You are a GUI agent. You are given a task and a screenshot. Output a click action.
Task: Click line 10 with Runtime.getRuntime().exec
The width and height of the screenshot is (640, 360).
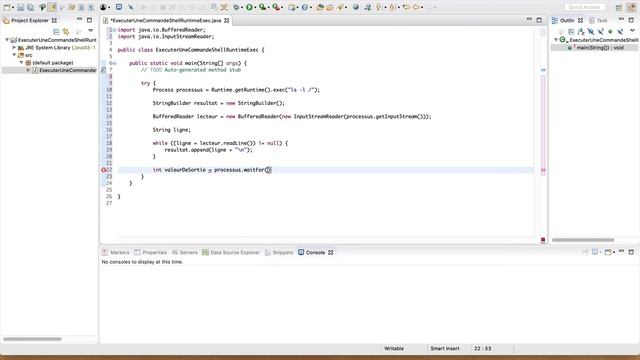click(x=236, y=90)
